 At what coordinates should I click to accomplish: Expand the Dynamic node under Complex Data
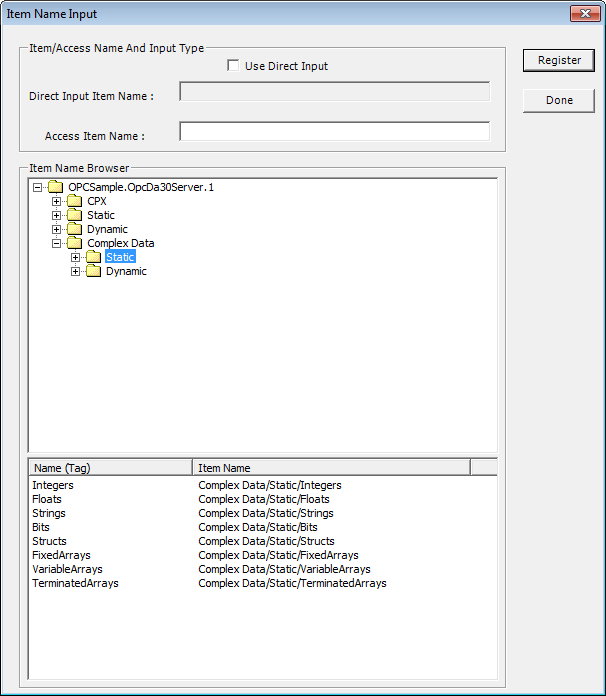pyautogui.click(x=75, y=271)
